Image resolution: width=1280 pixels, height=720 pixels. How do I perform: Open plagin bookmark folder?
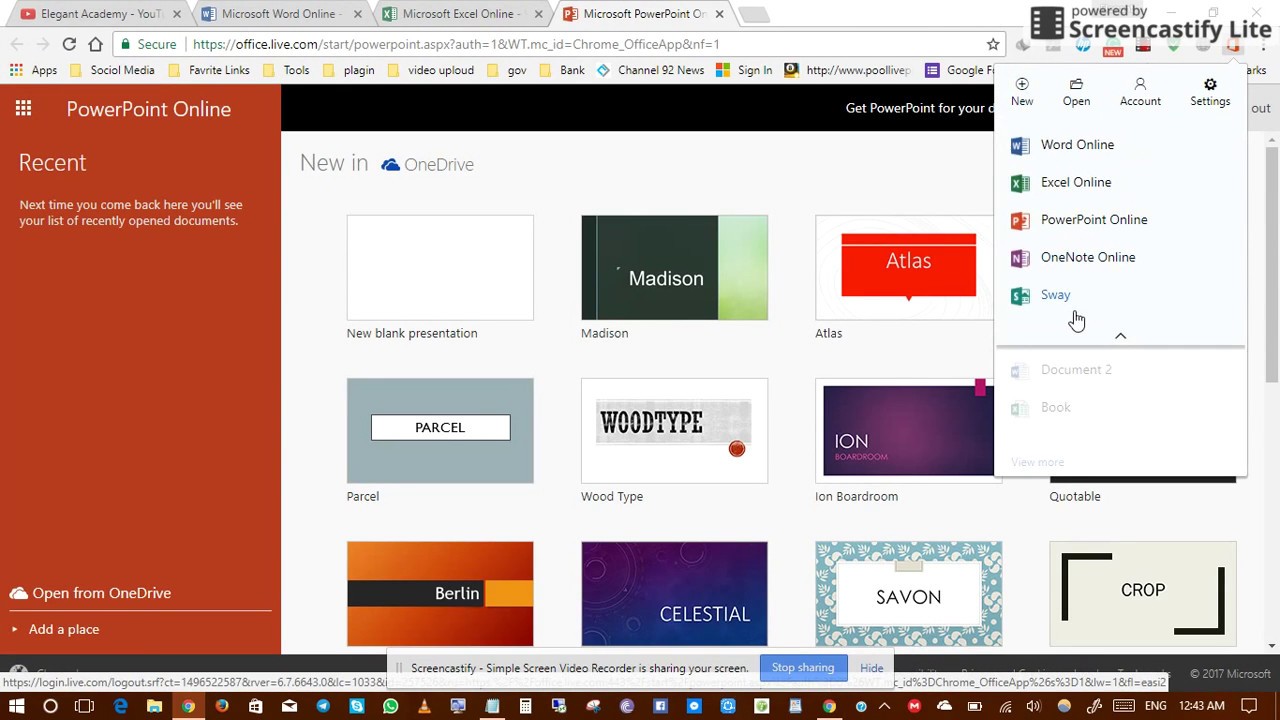pyautogui.click(x=348, y=70)
